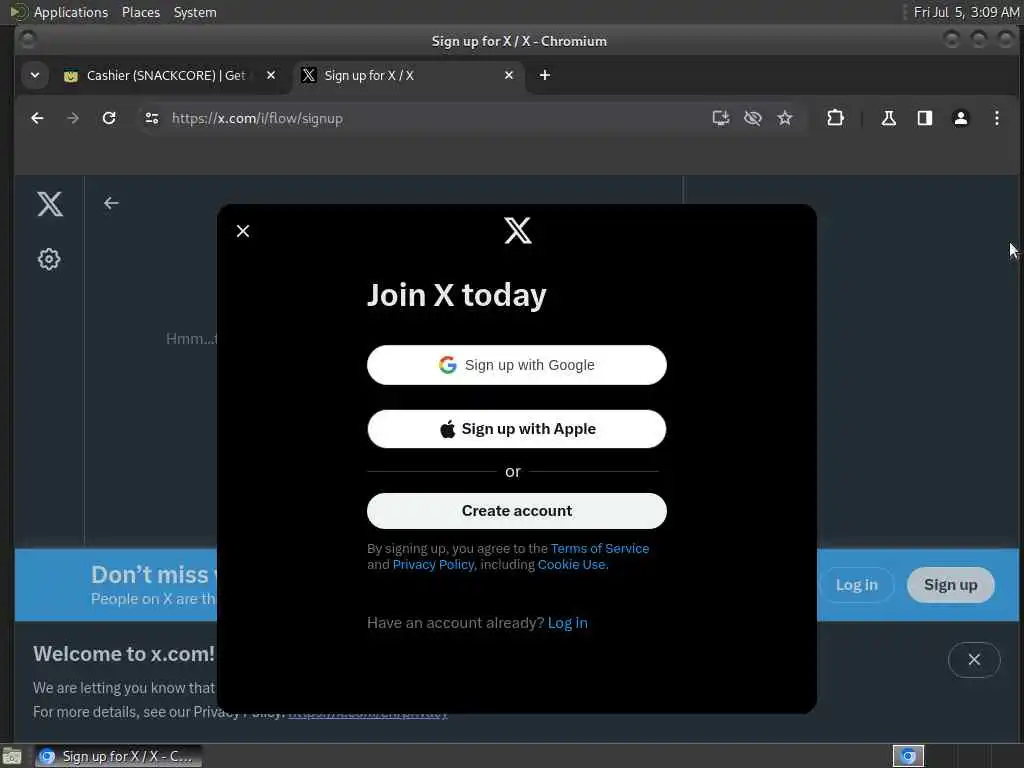The height and width of the screenshot is (768, 1024).
Task: Close the Cashier (SNACKCORE) tab
Action: click(271, 75)
